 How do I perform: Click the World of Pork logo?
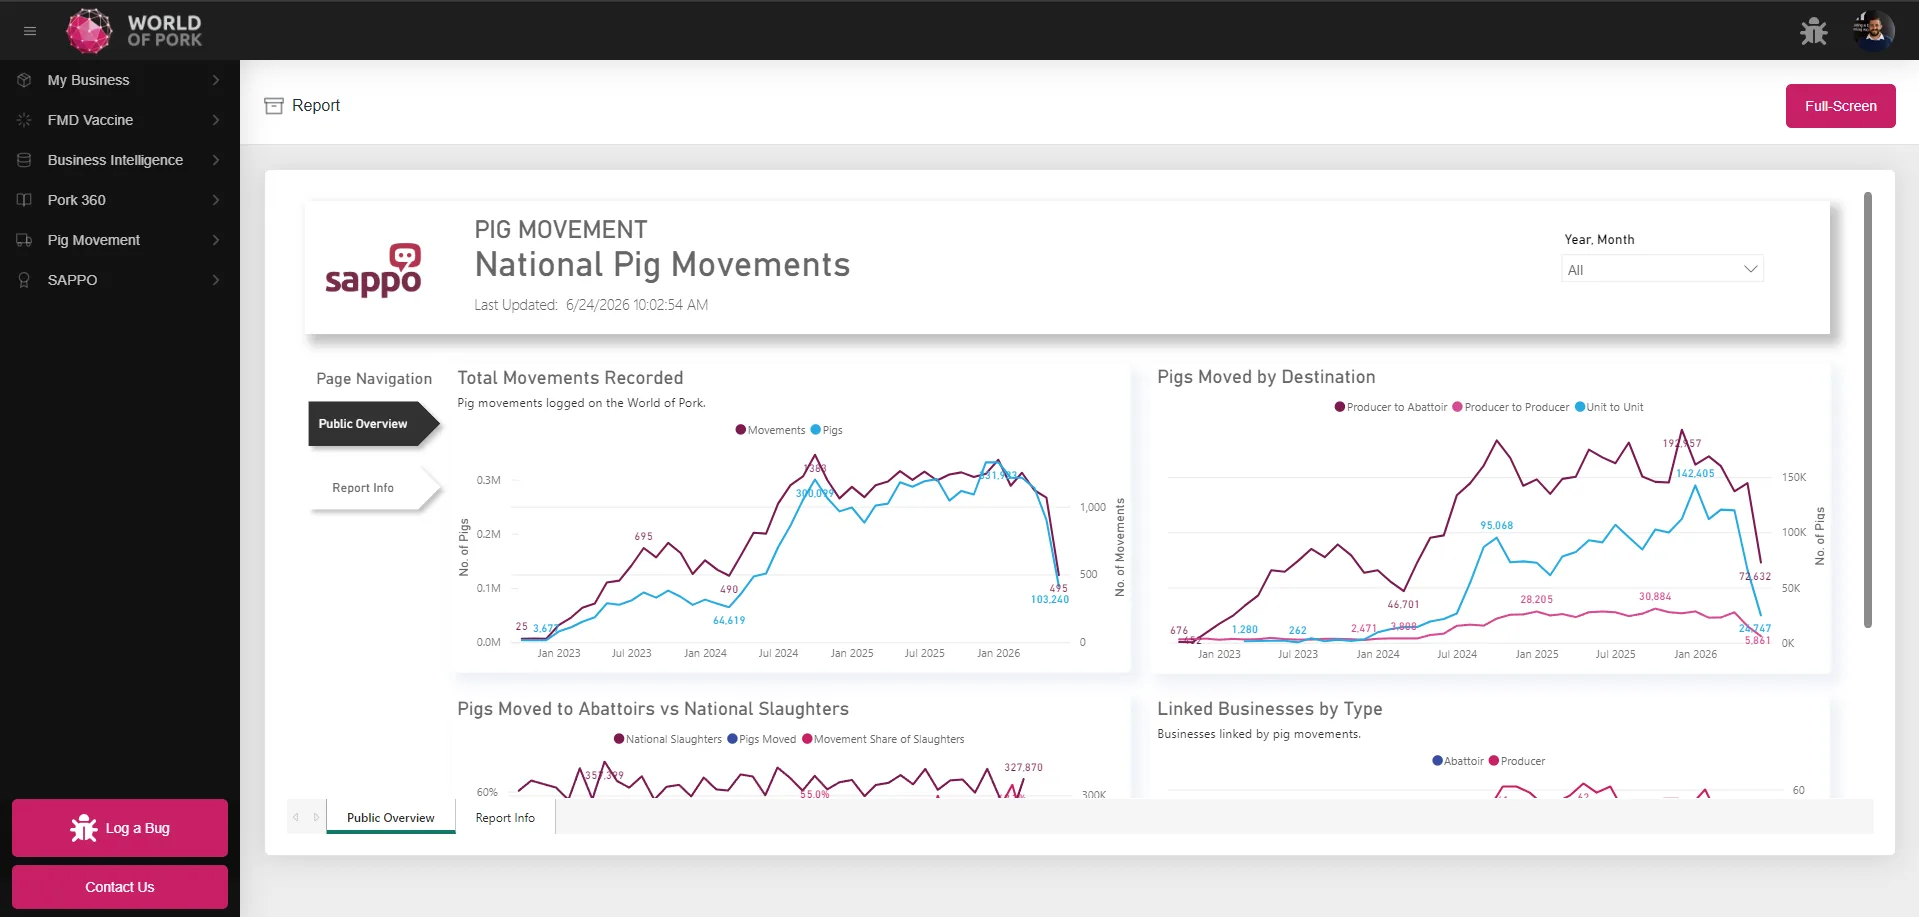click(134, 31)
